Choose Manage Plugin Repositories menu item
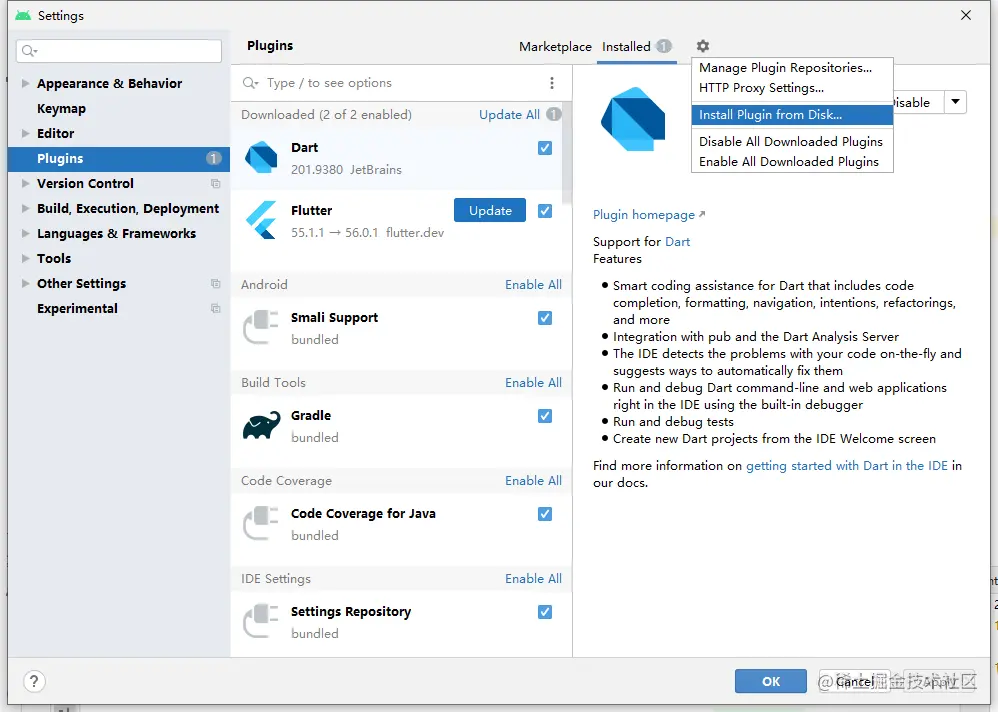 [x=792, y=68]
